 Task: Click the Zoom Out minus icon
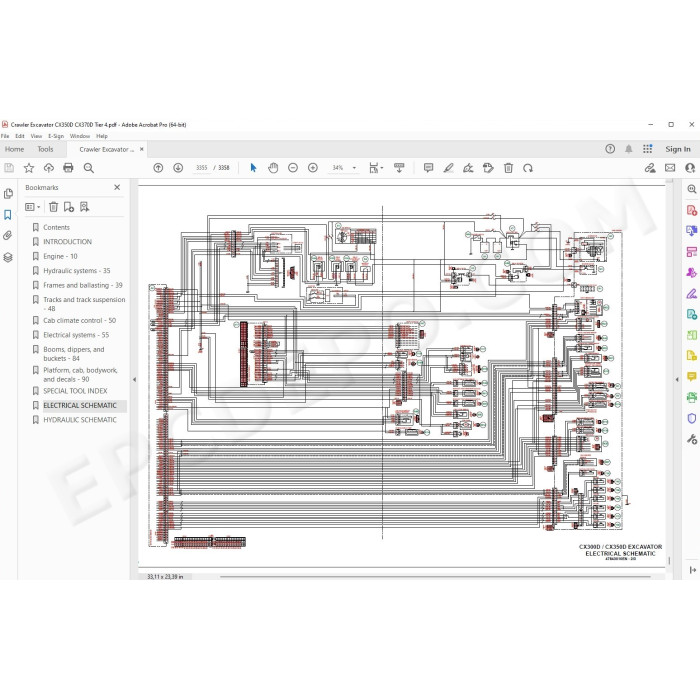[293, 168]
